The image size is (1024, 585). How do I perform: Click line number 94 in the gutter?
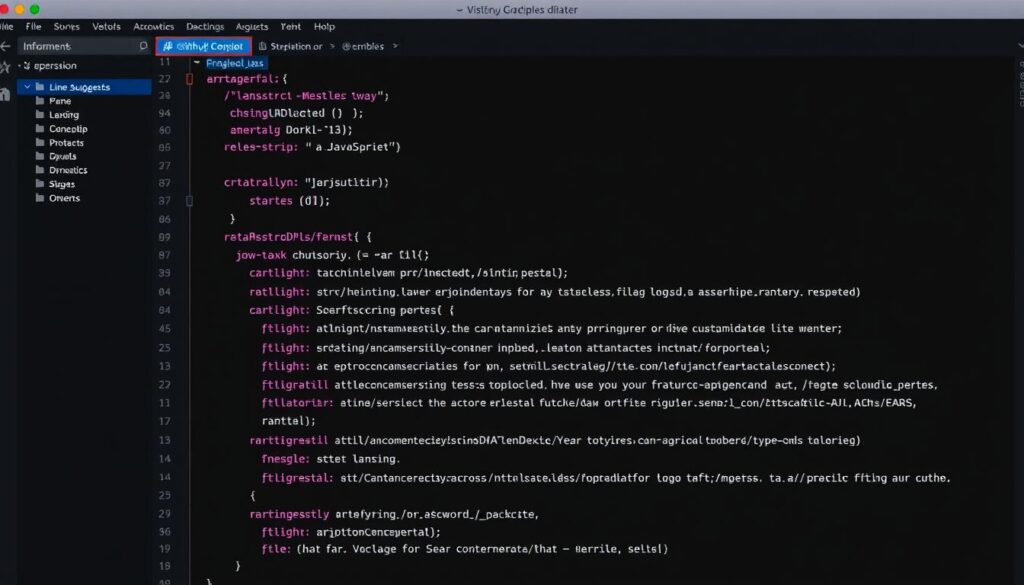[x=165, y=113]
